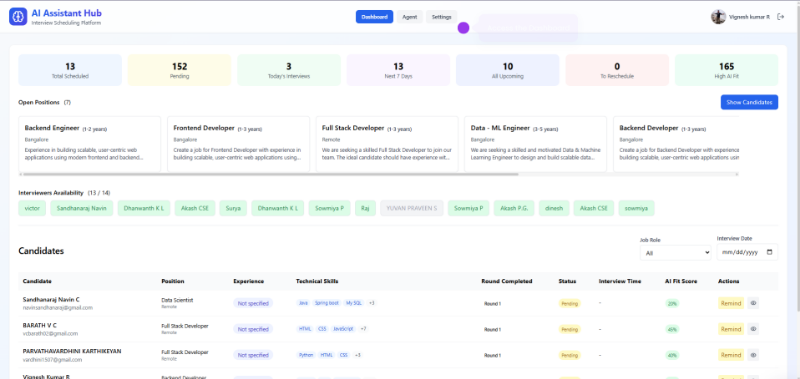This screenshot has width=800, height=379.
Task: Select interviewer chip victor
Action: 32,208
